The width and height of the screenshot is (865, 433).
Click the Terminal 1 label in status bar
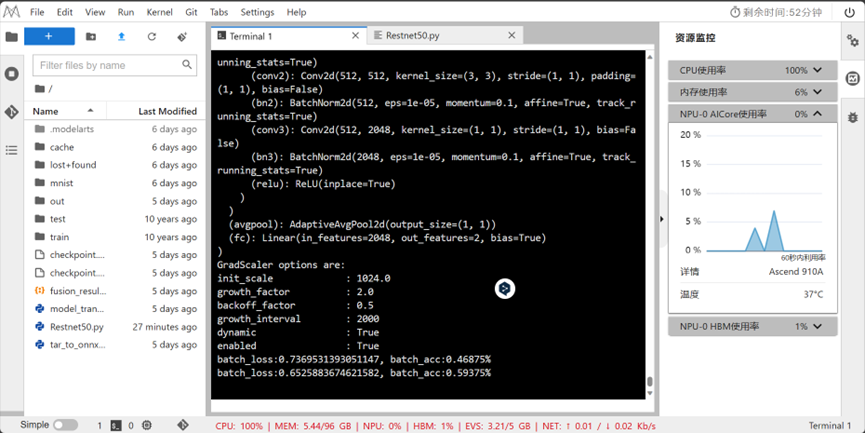point(830,425)
